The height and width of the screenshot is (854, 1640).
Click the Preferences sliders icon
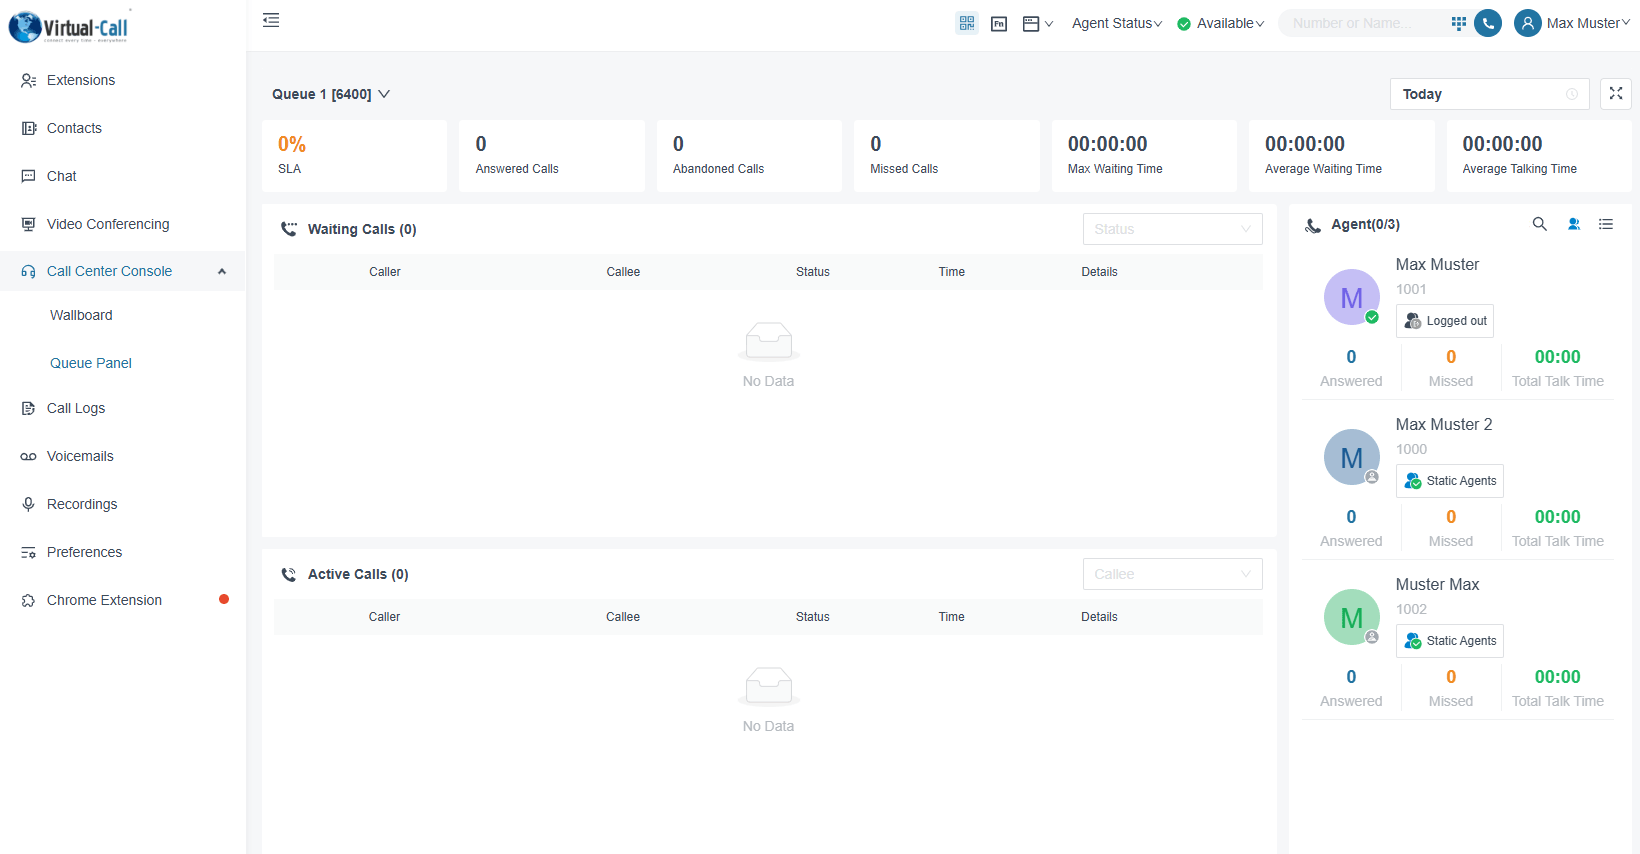pos(28,552)
